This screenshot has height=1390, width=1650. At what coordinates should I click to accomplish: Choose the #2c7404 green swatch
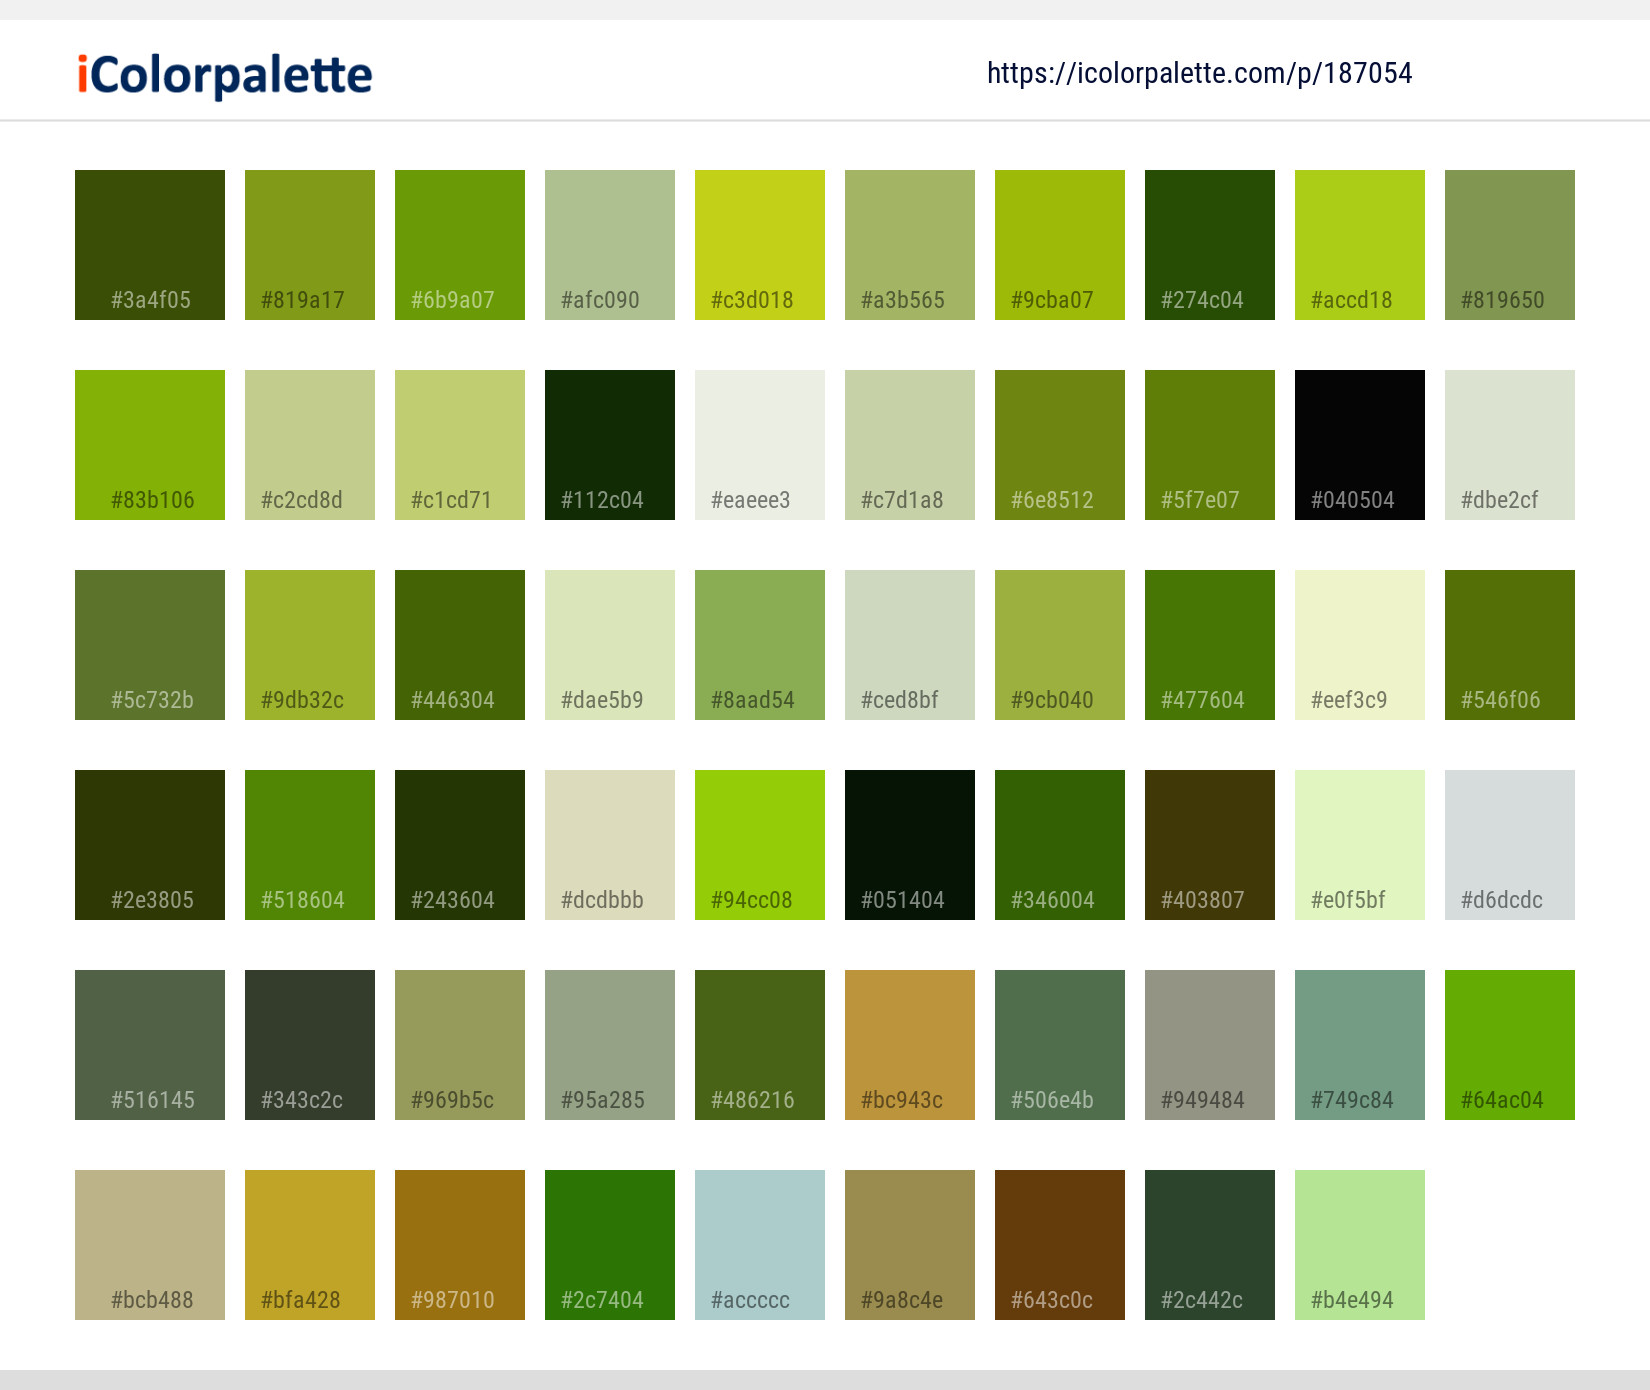pyautogui.click(x=610, y=1245)
